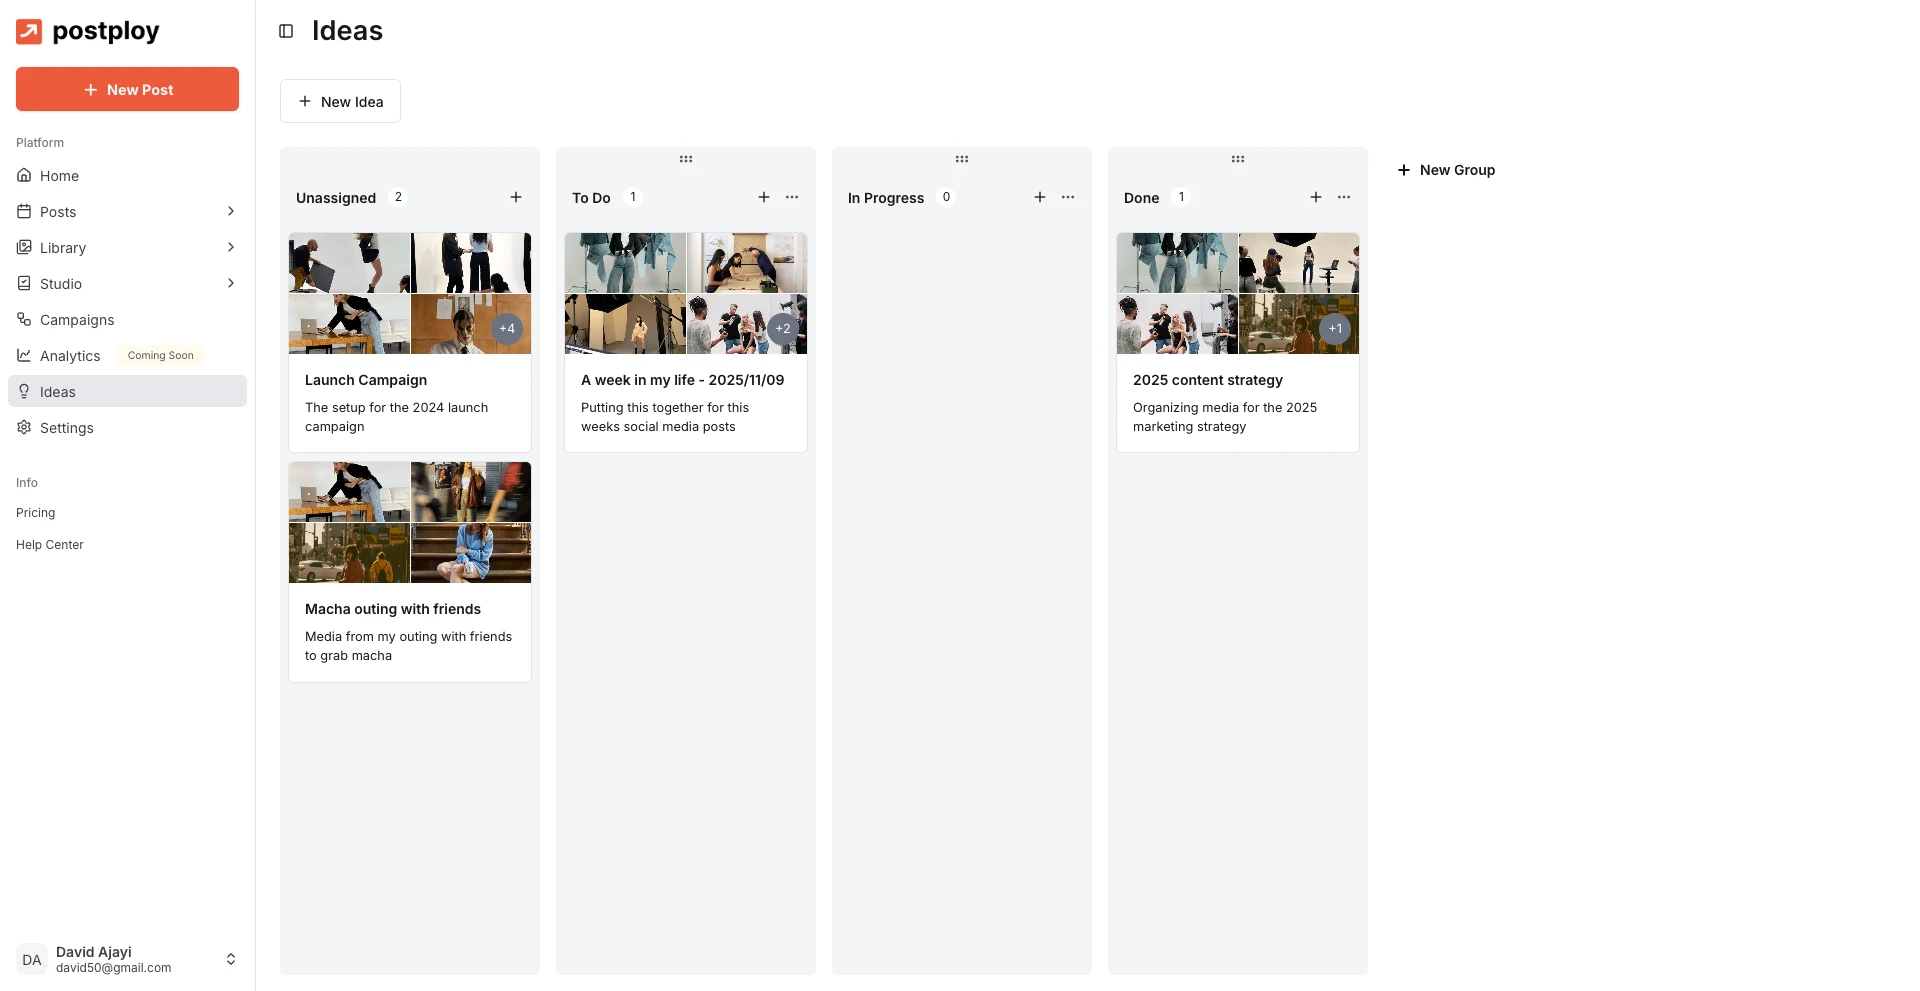The image size is (1920, 991).
Task: Add idea to Done with plus icon
Action: (1316, 197)
